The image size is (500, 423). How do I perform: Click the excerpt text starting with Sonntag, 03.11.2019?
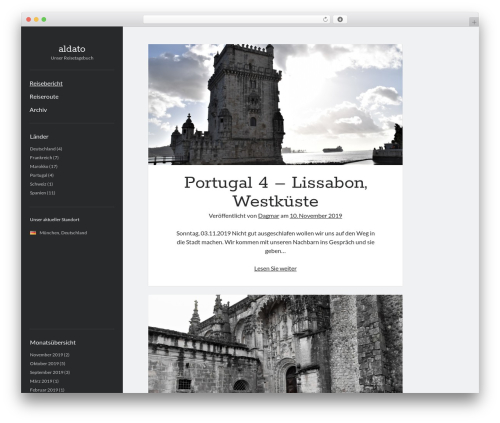(275, 242)
